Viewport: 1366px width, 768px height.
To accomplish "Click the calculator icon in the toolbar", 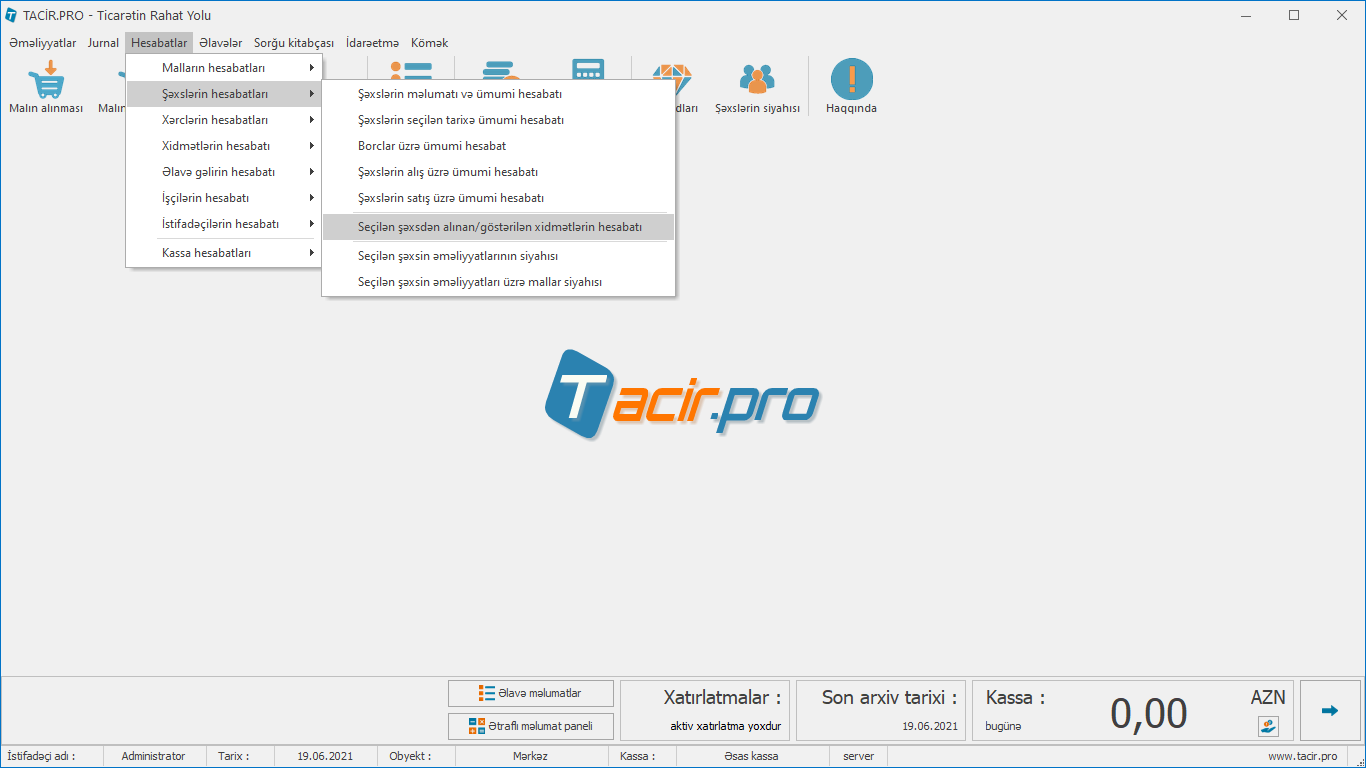I will [588, 66].
